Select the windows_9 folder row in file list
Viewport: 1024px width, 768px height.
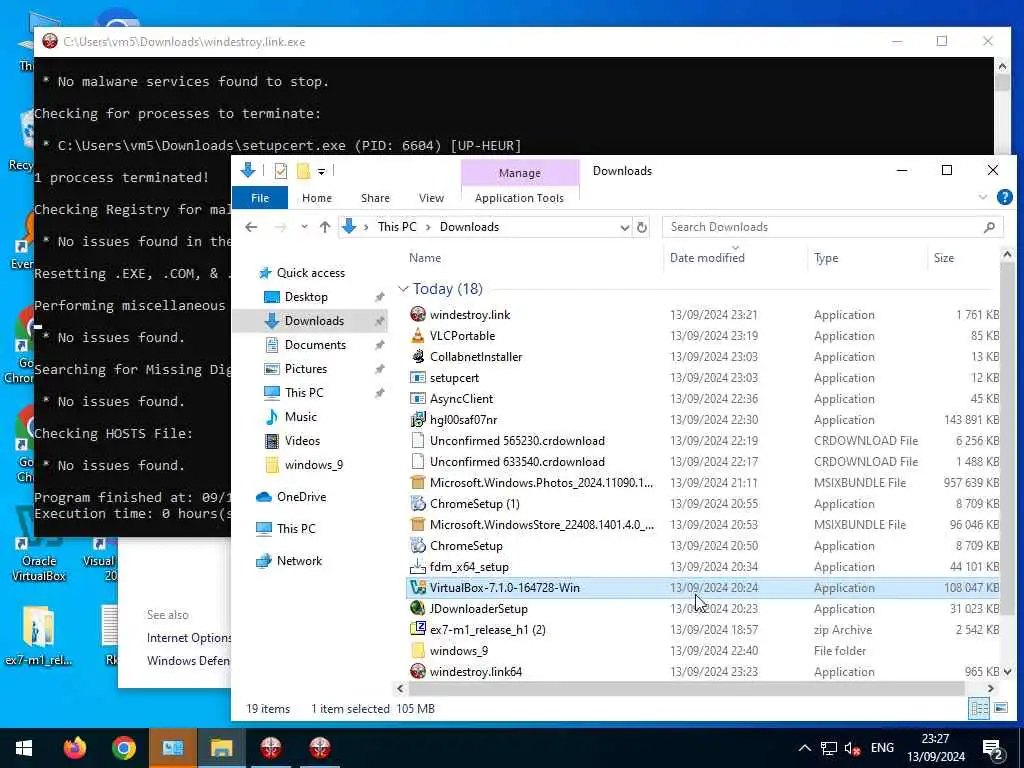pyautogui.click(x=703, y=650)
